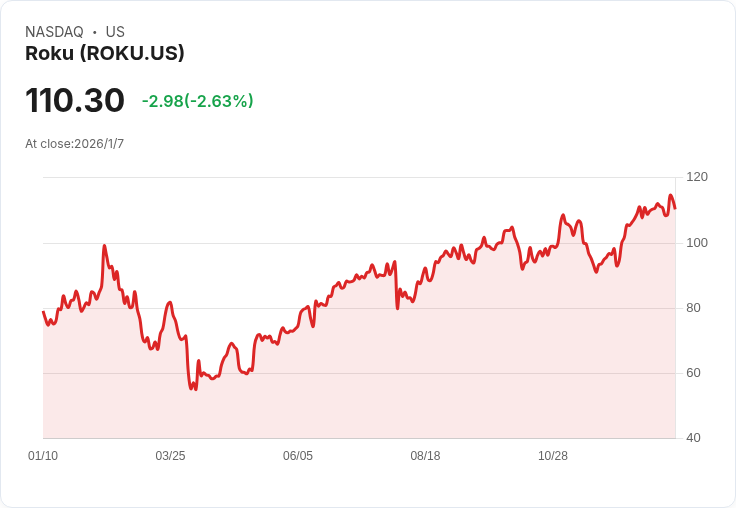This screenshot has height=508, width=736.
Task: Click the -2.98(-2.63%) change value
Action: pyautogui.click(x=197, y=101)
